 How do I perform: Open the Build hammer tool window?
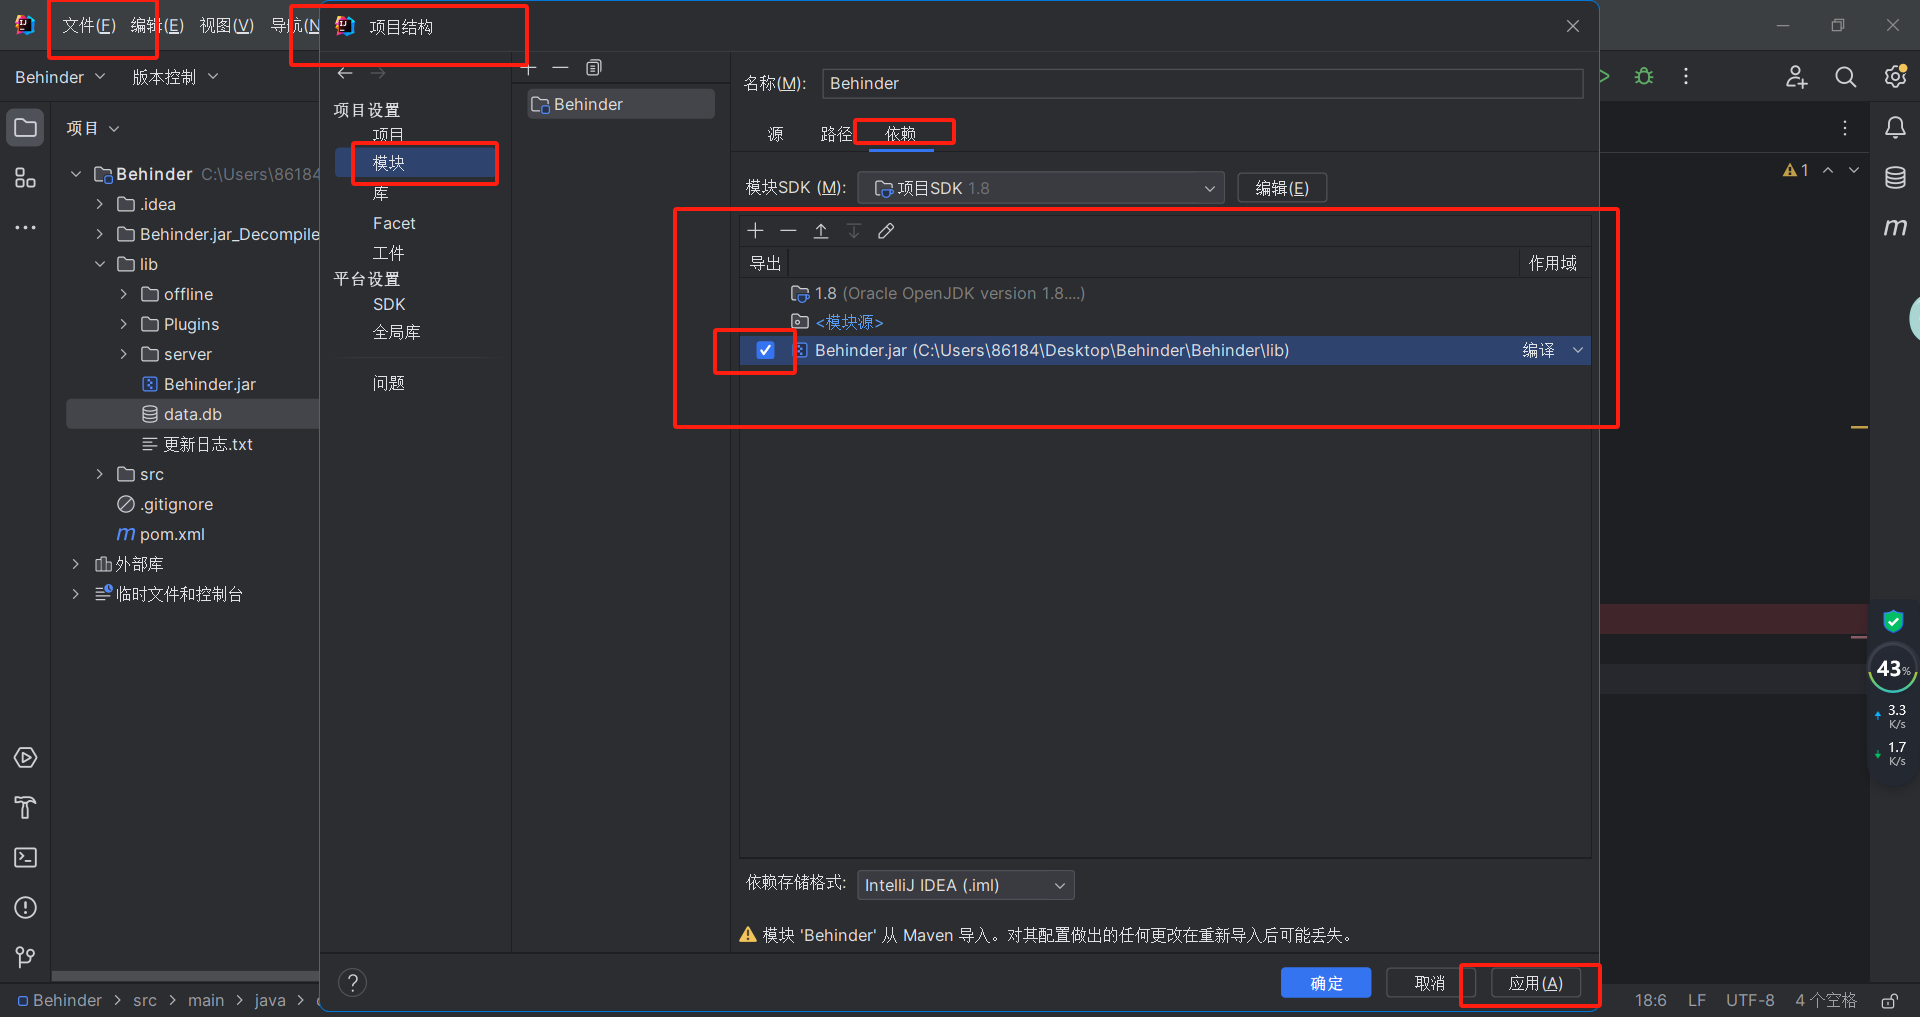point(26,808)
